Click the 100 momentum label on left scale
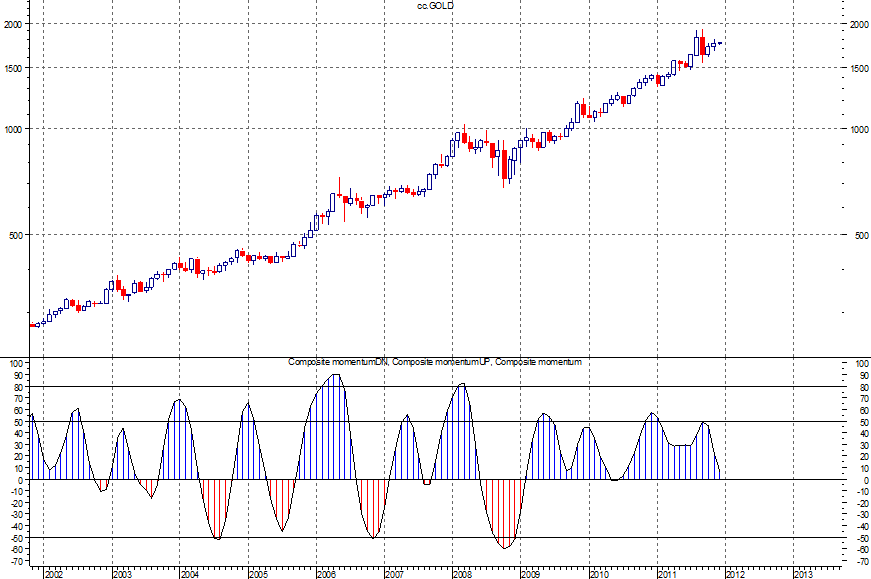871x579 pixels. pyautogui.click(x=16, y=364)
